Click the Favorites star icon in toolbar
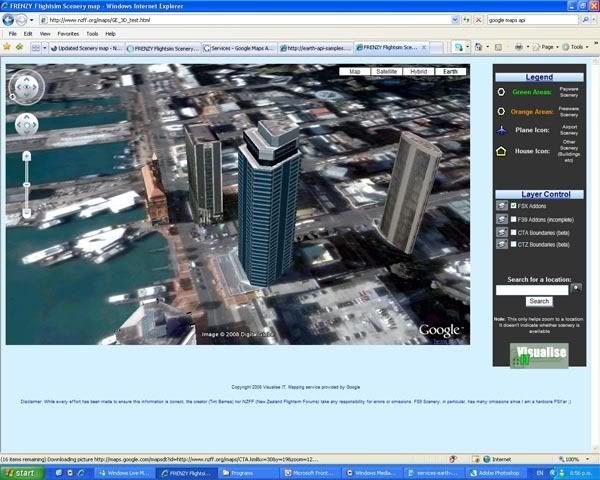 pyautogui.click(x=8, y=47)
